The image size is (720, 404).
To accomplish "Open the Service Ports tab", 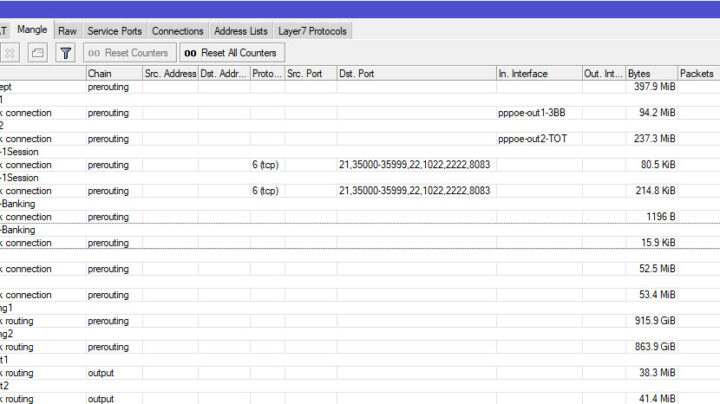I will tap(114, 31).
